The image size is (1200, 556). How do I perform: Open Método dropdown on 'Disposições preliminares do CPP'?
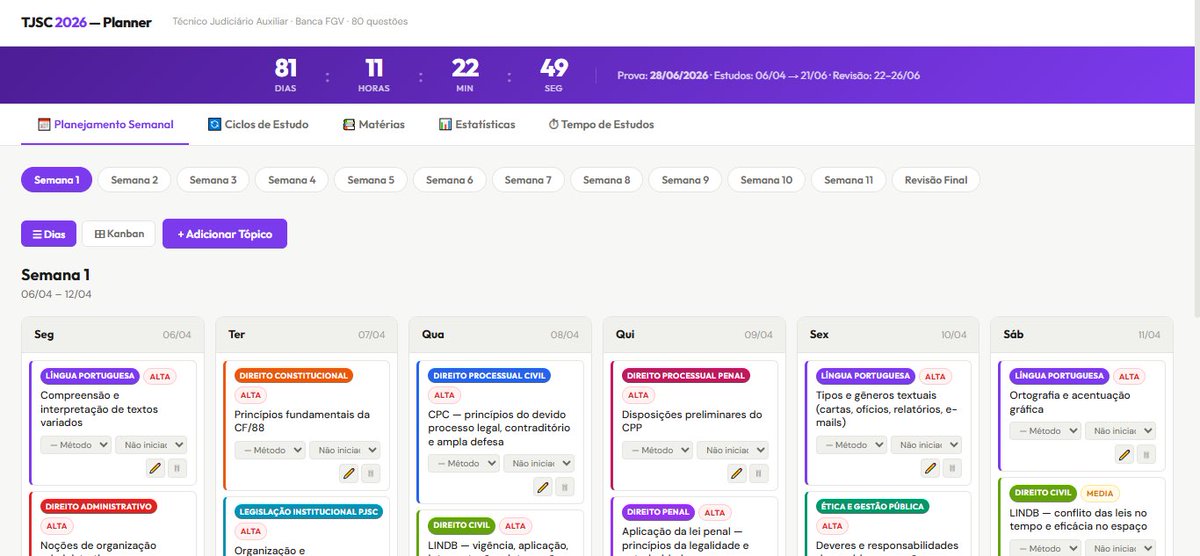pyautogui.click(x=657, y=450)
